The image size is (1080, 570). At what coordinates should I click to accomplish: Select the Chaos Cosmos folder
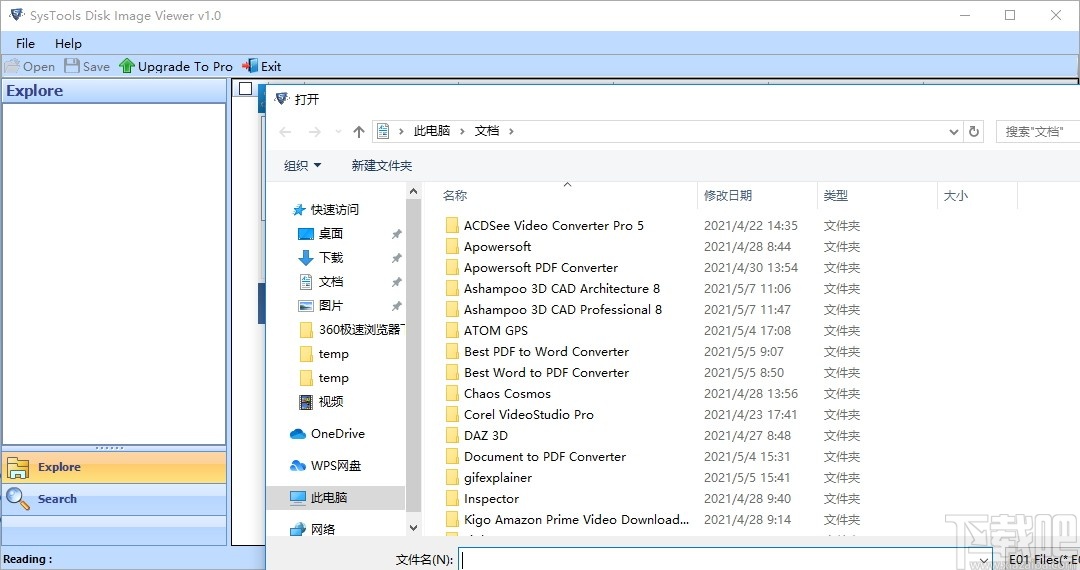tap(507, 394)
